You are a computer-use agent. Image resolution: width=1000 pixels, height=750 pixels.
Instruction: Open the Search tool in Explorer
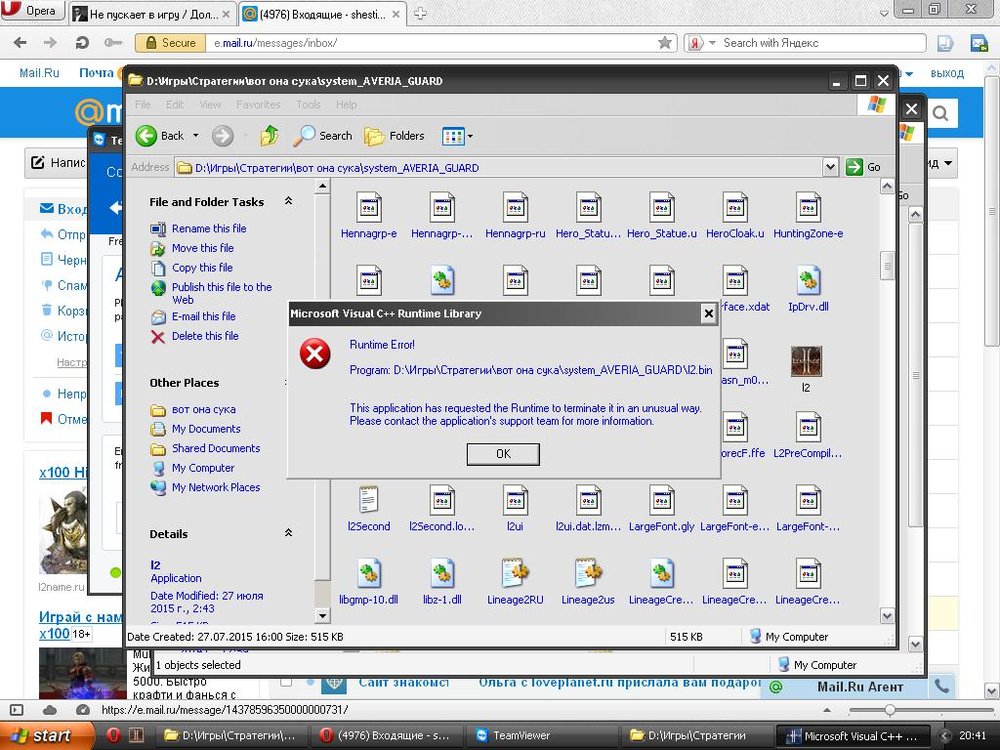322,136
